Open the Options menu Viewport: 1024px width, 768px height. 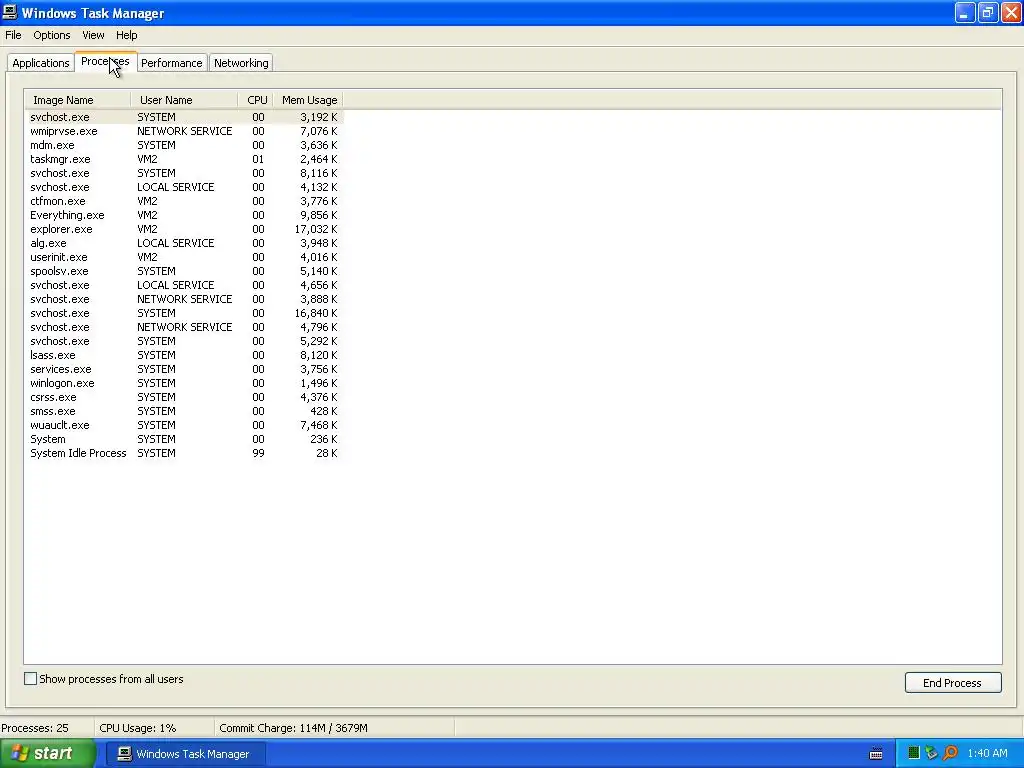tap(52, 35)
